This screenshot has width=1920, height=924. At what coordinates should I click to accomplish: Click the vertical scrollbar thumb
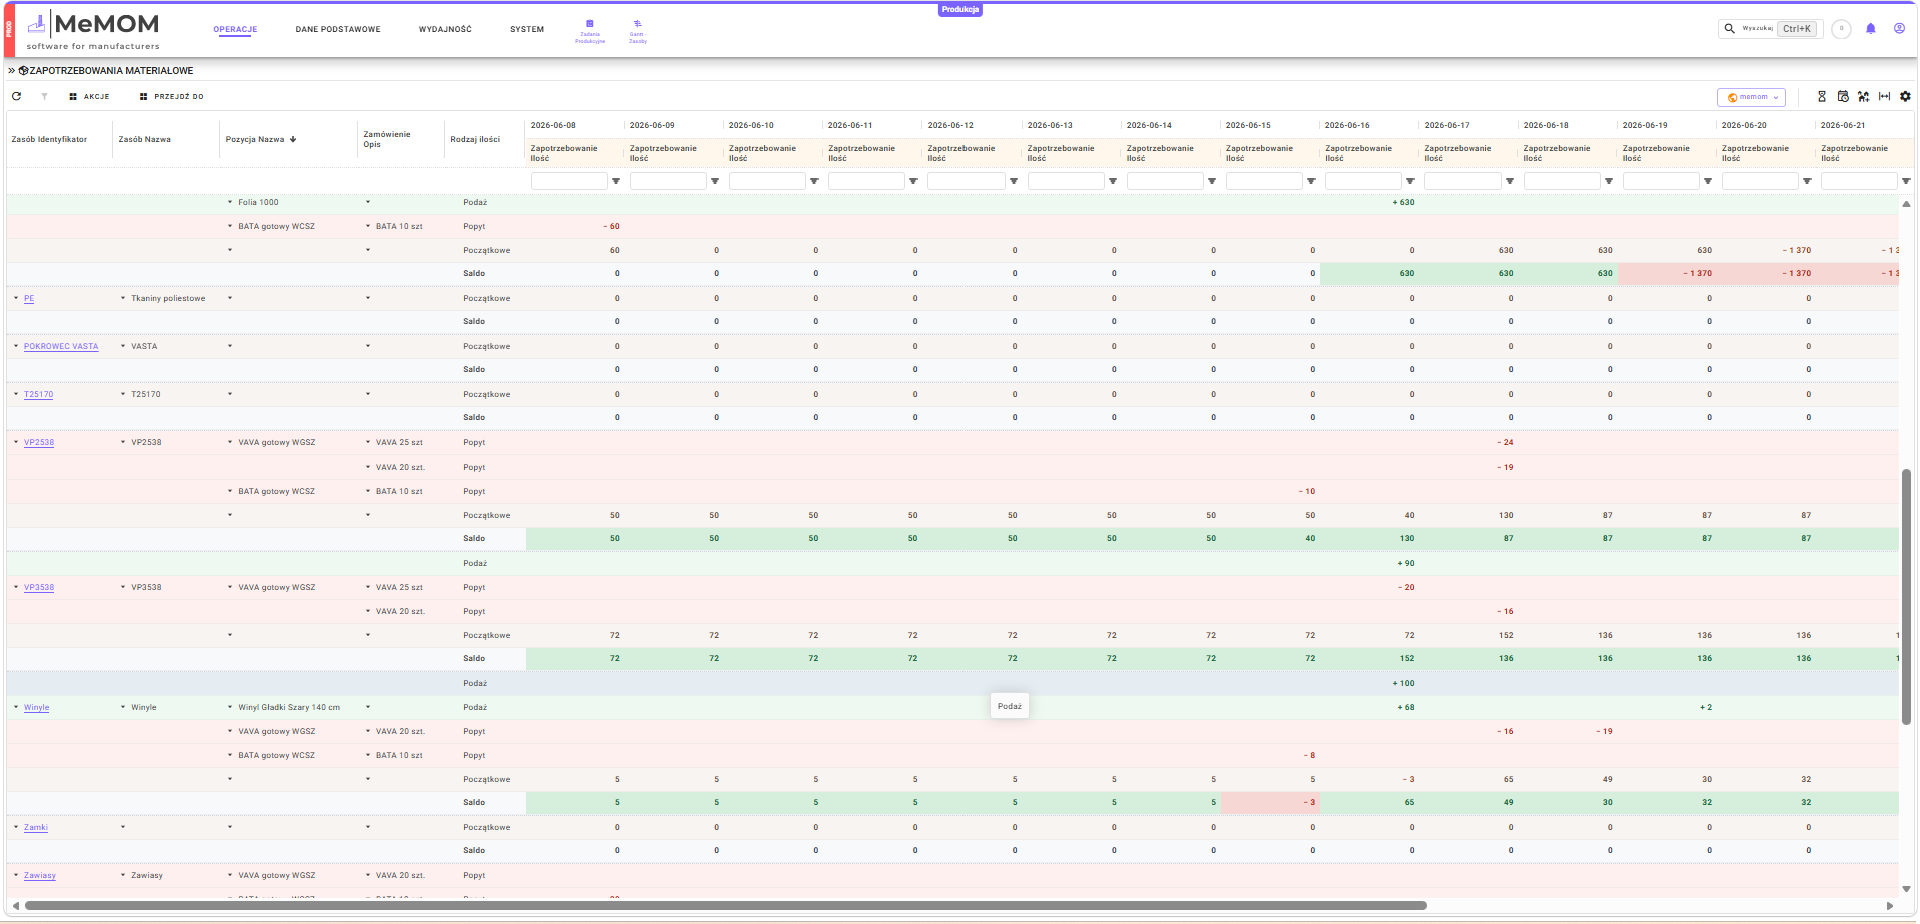point(1906,596)
